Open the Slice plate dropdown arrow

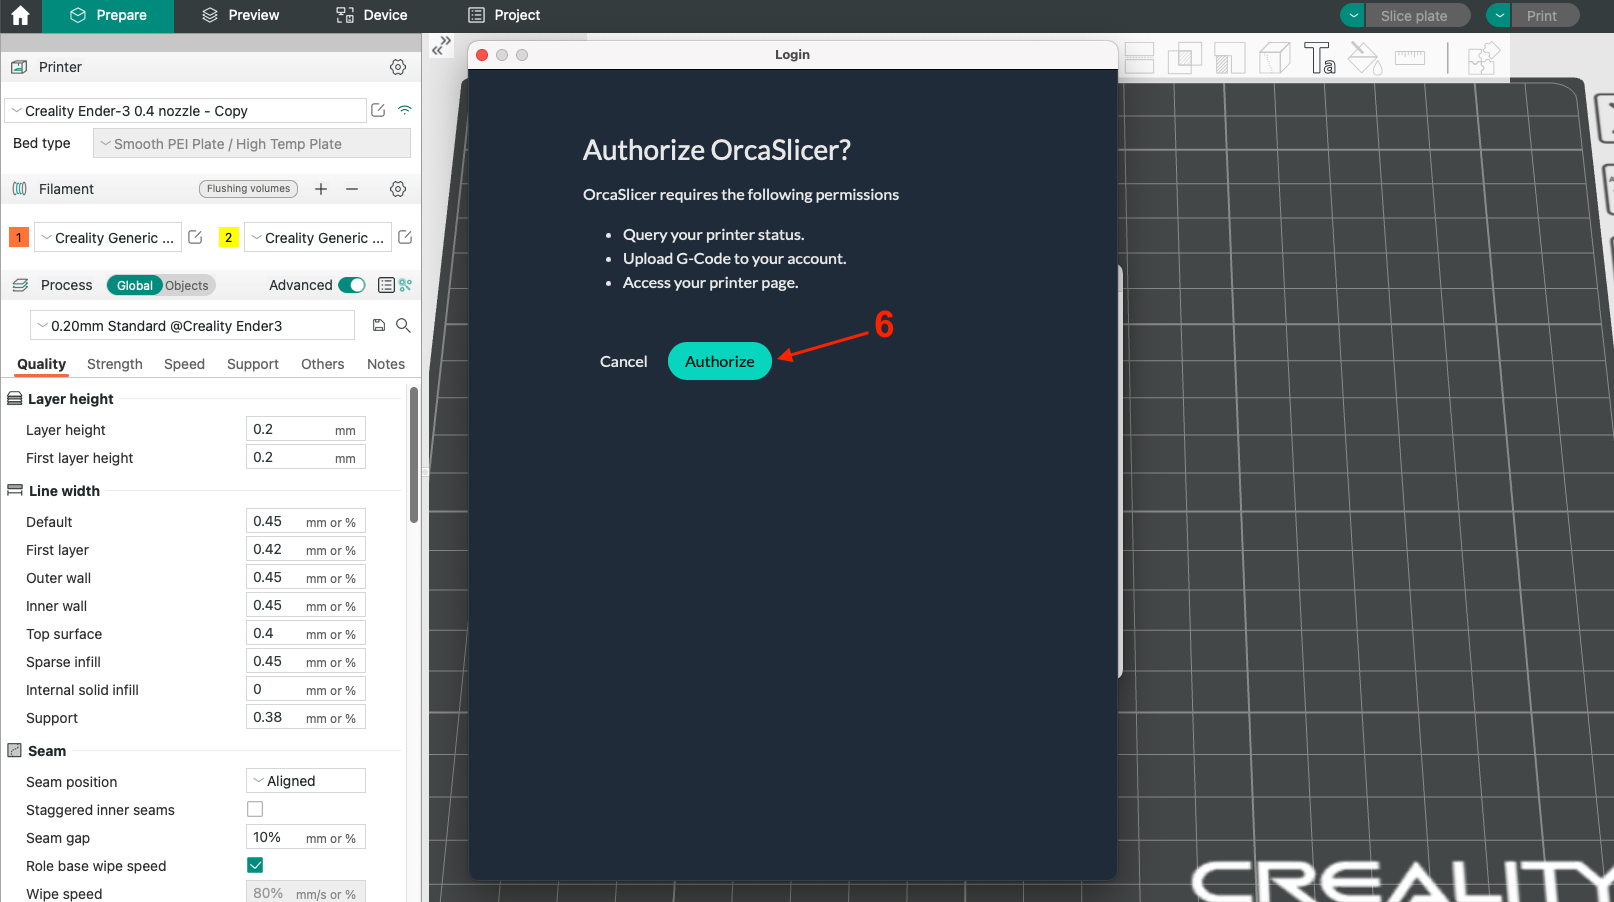click(1353, 15)
